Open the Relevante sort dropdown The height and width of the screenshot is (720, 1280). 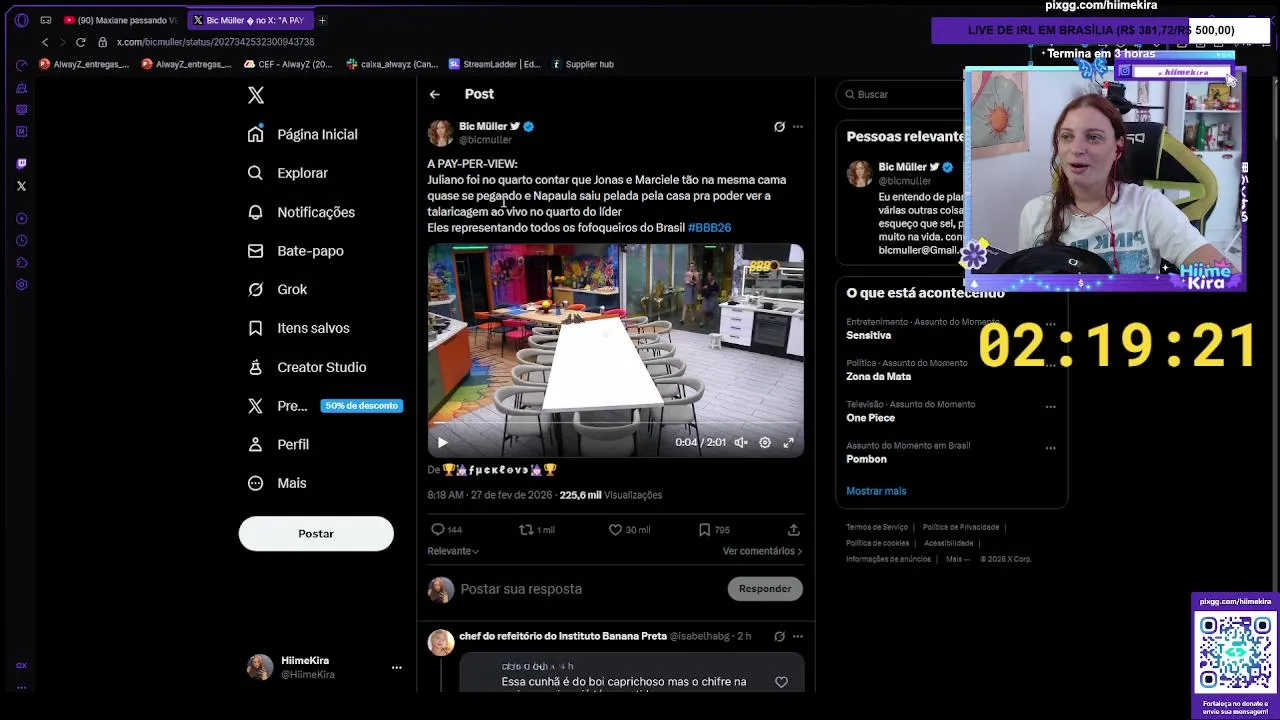click(x=453, y=551)
